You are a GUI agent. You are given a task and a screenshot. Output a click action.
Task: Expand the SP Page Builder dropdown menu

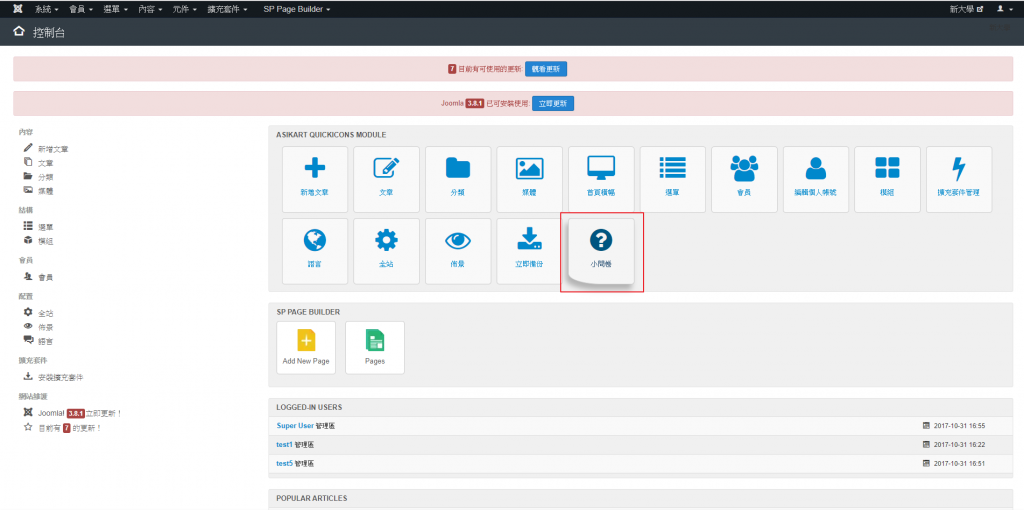tap(296, 9)
